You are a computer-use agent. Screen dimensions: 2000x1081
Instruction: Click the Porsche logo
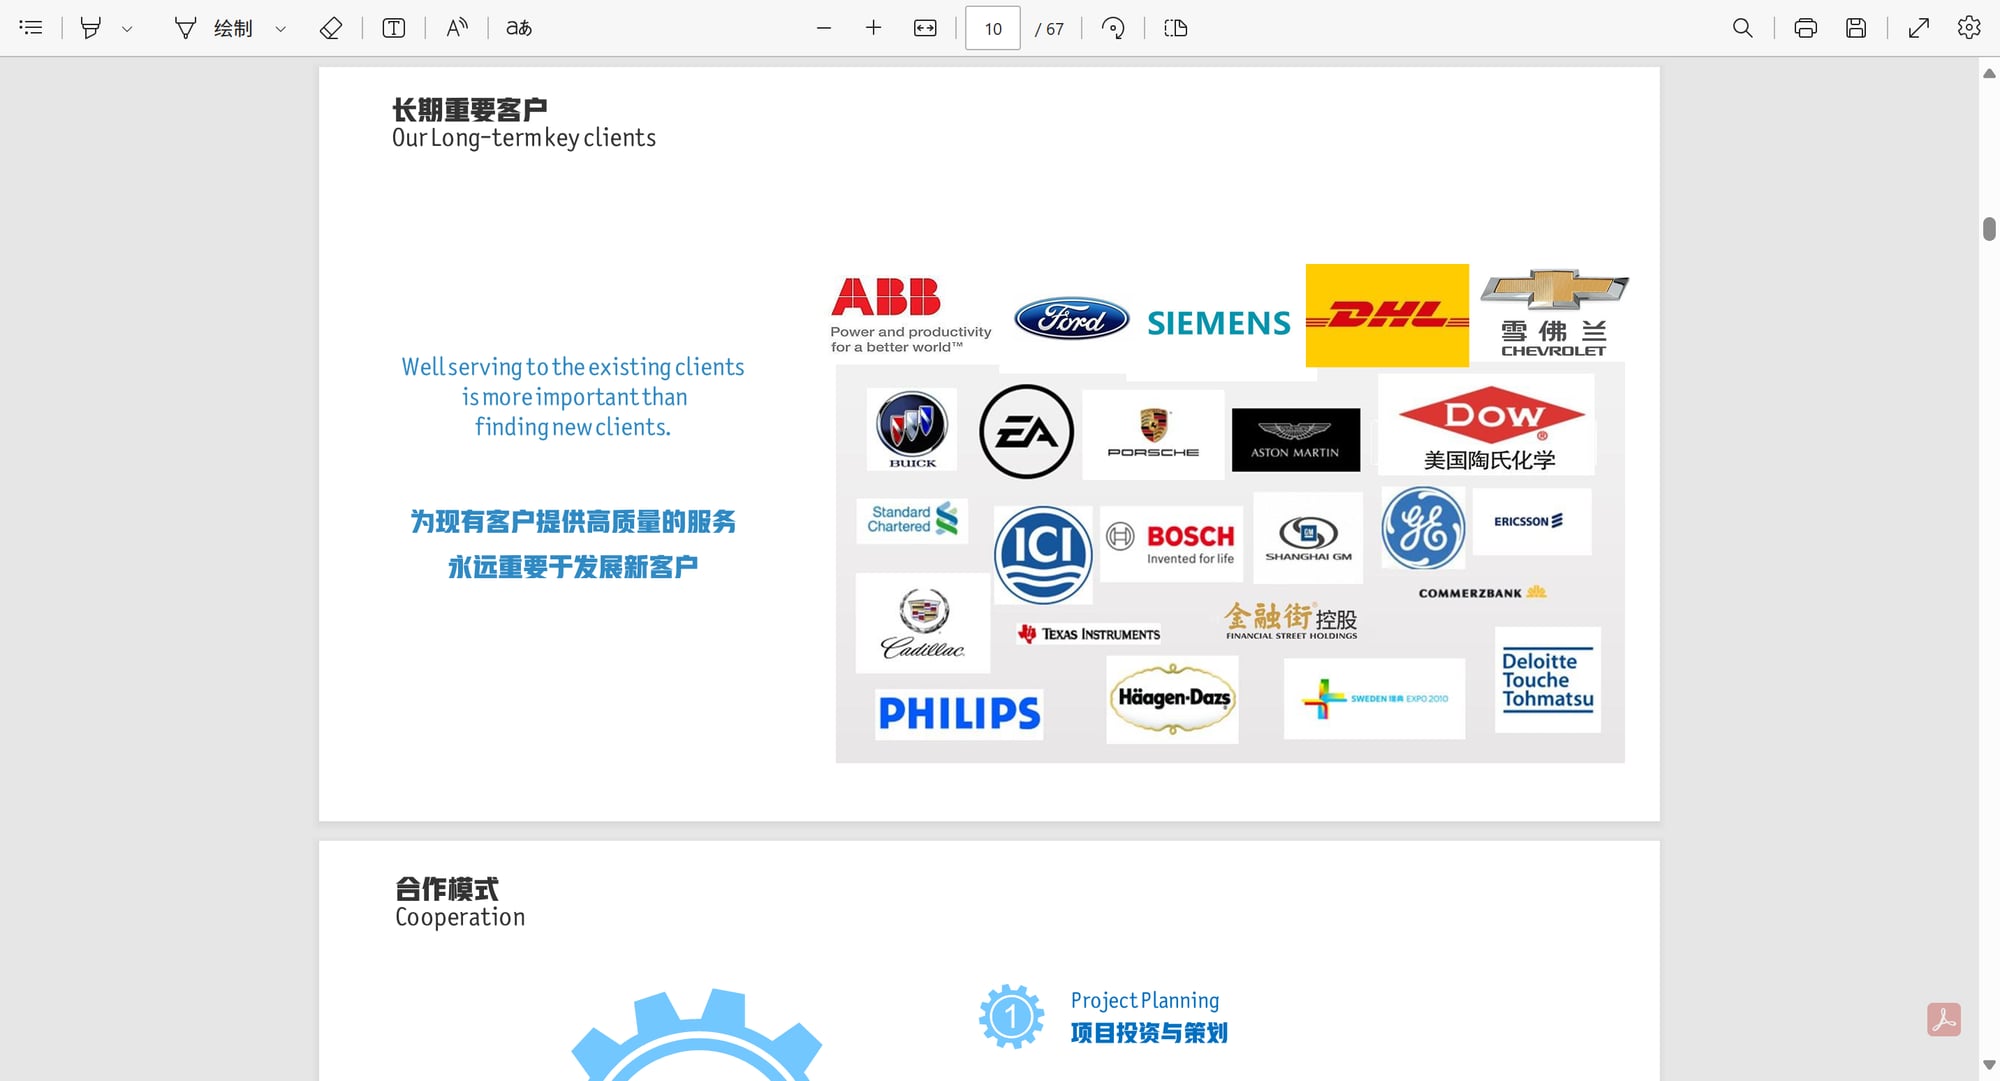click(x=1153, y=433)
